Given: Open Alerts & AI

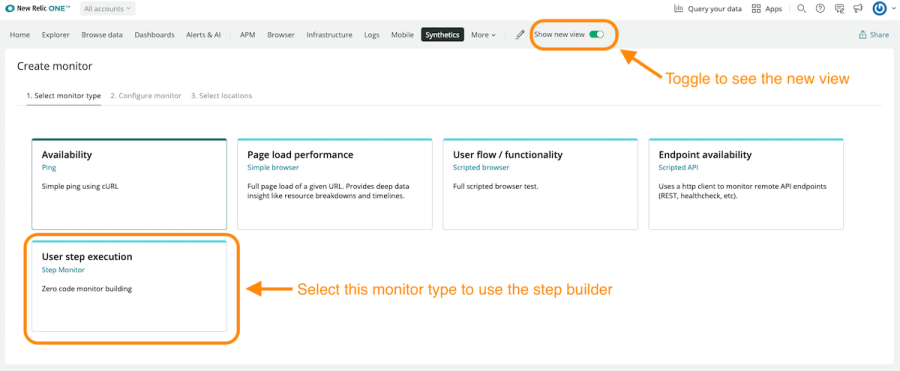Looking at the screenshot, I should pos(203,34).
